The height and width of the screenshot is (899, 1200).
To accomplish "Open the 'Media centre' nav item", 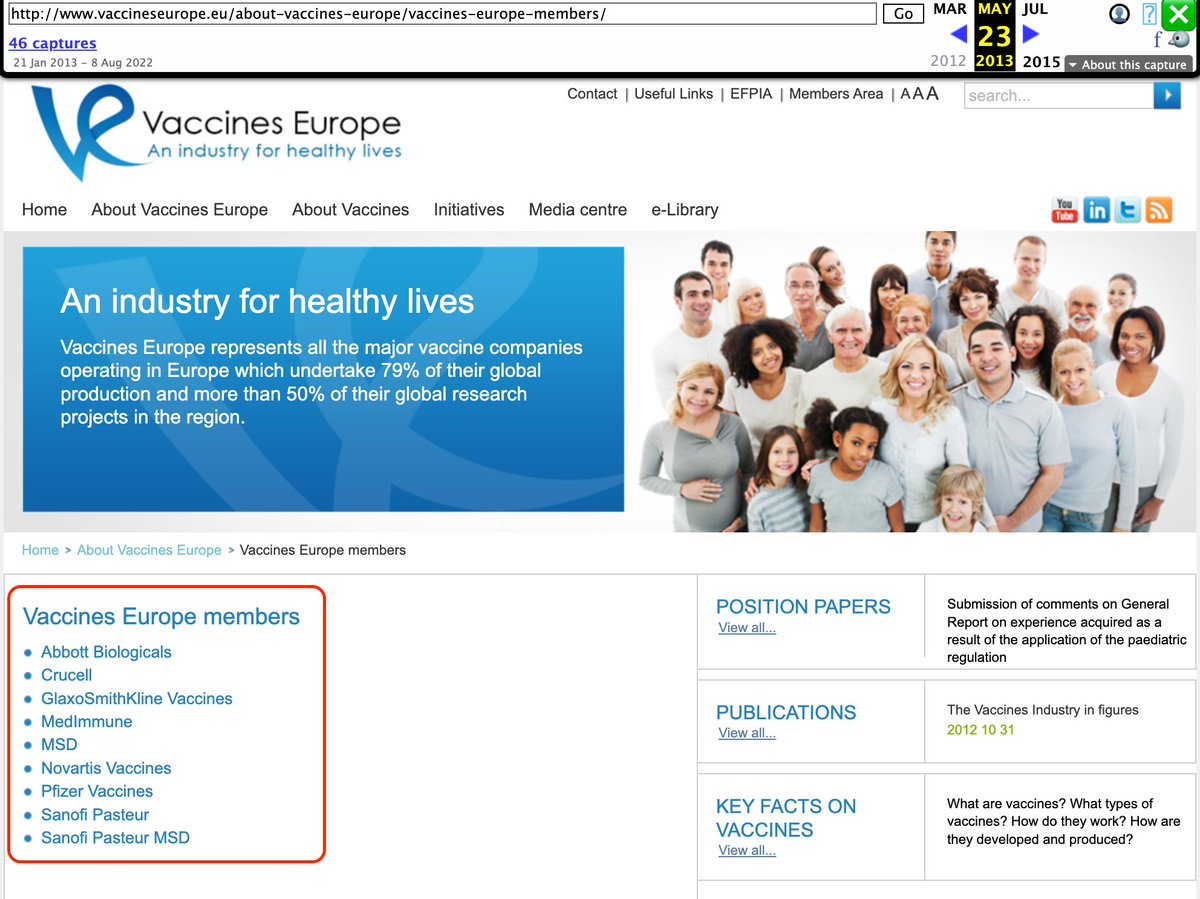I will coord(577,209).
